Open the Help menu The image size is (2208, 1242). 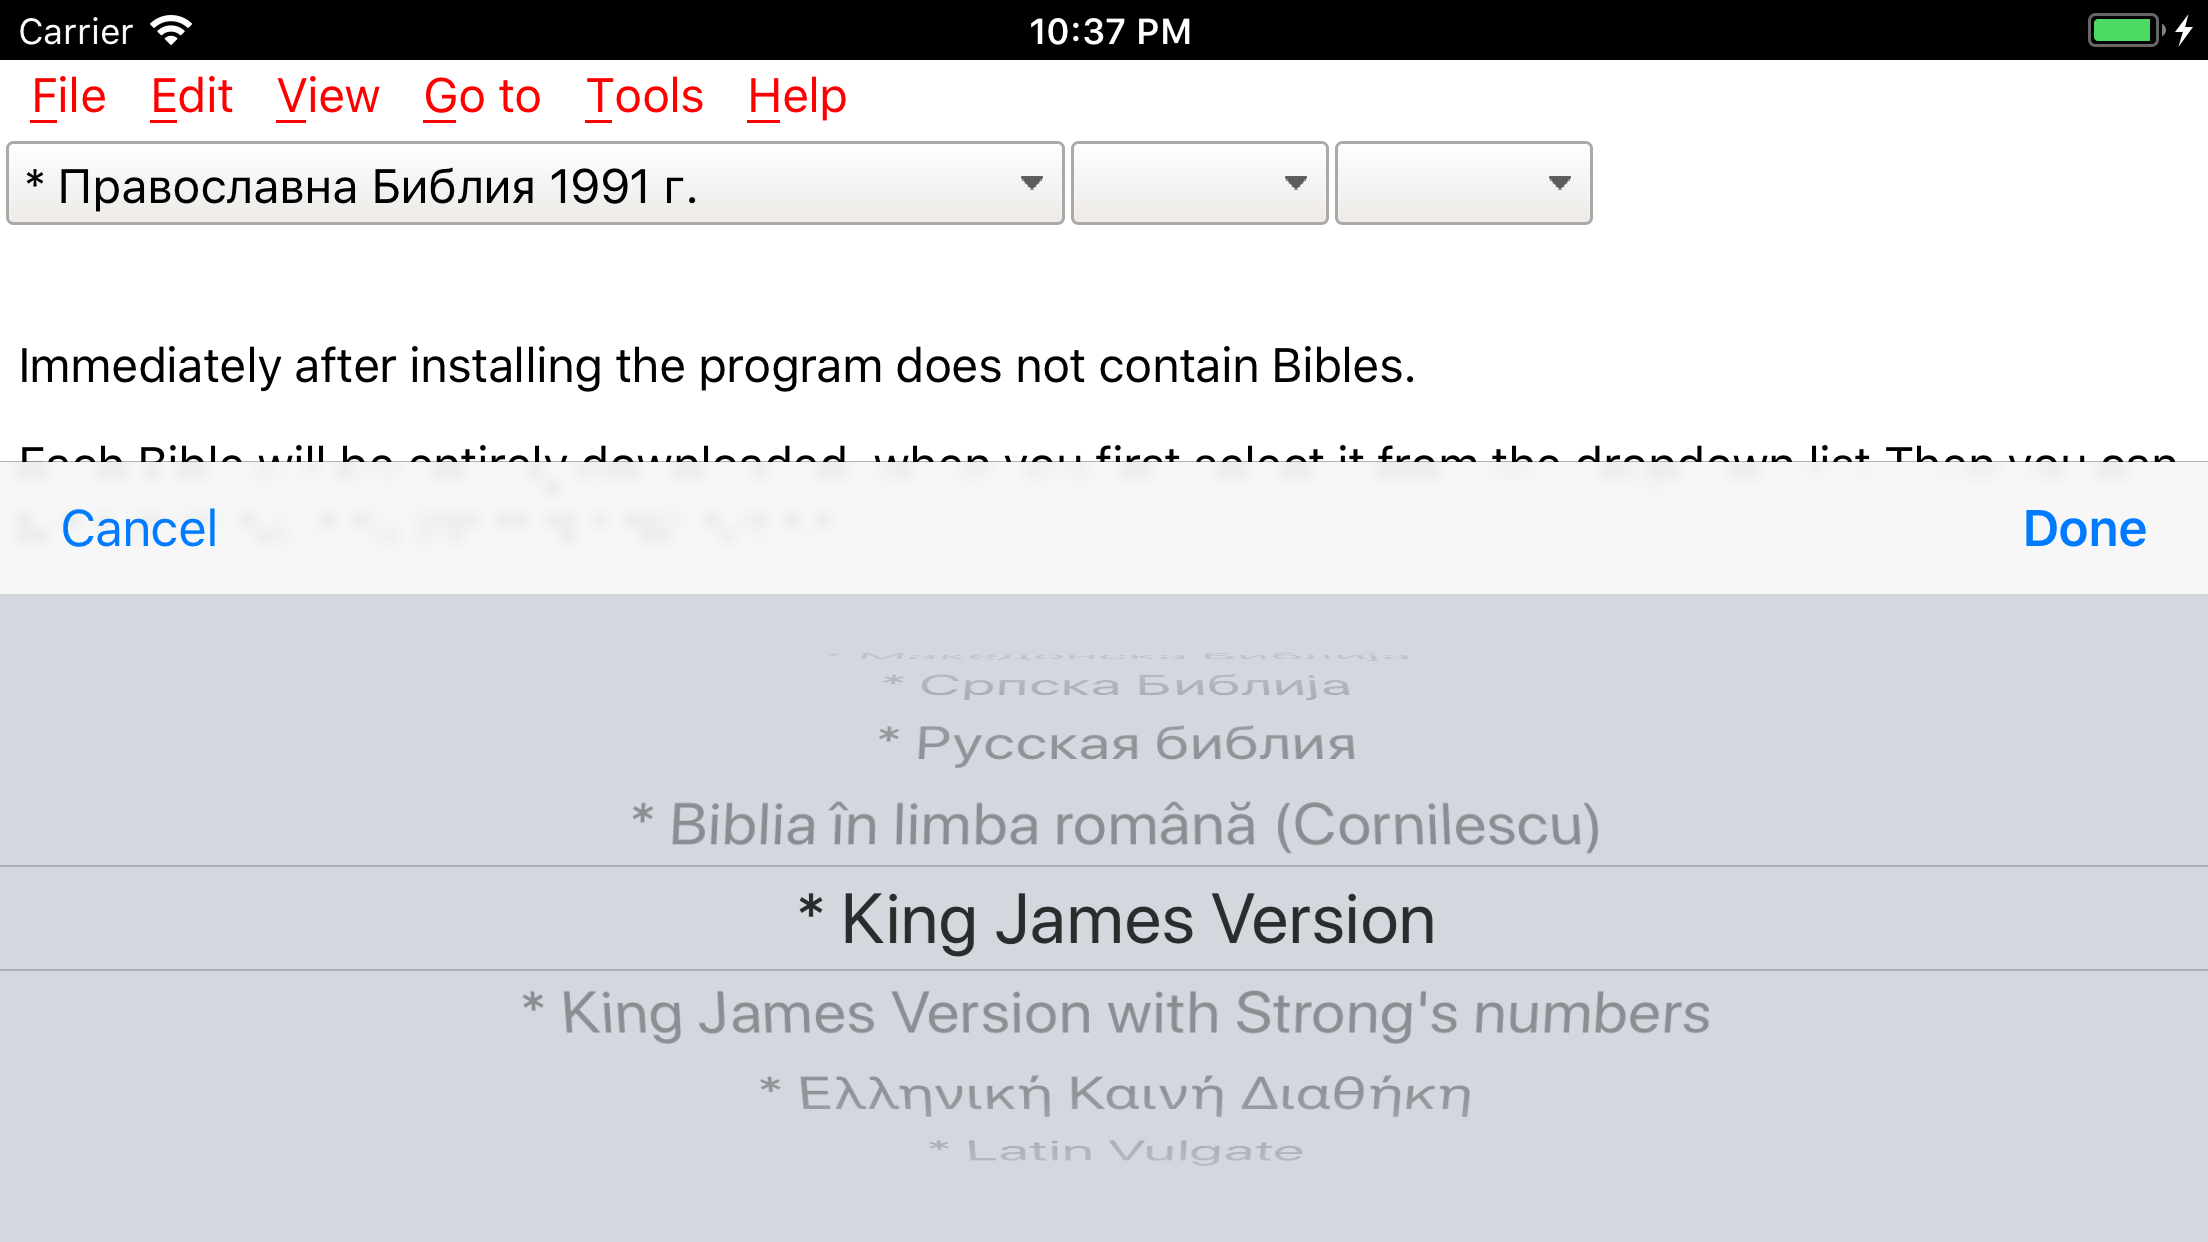point(797,97)
